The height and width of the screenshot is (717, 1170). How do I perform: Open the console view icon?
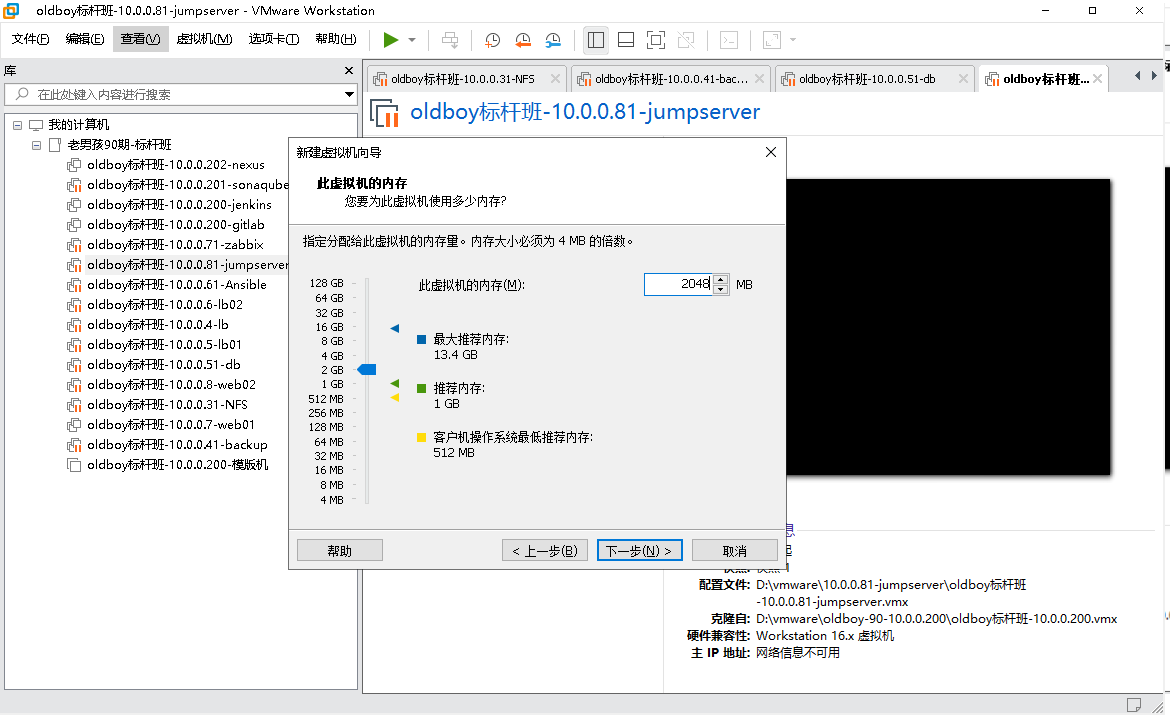(728, 40)
